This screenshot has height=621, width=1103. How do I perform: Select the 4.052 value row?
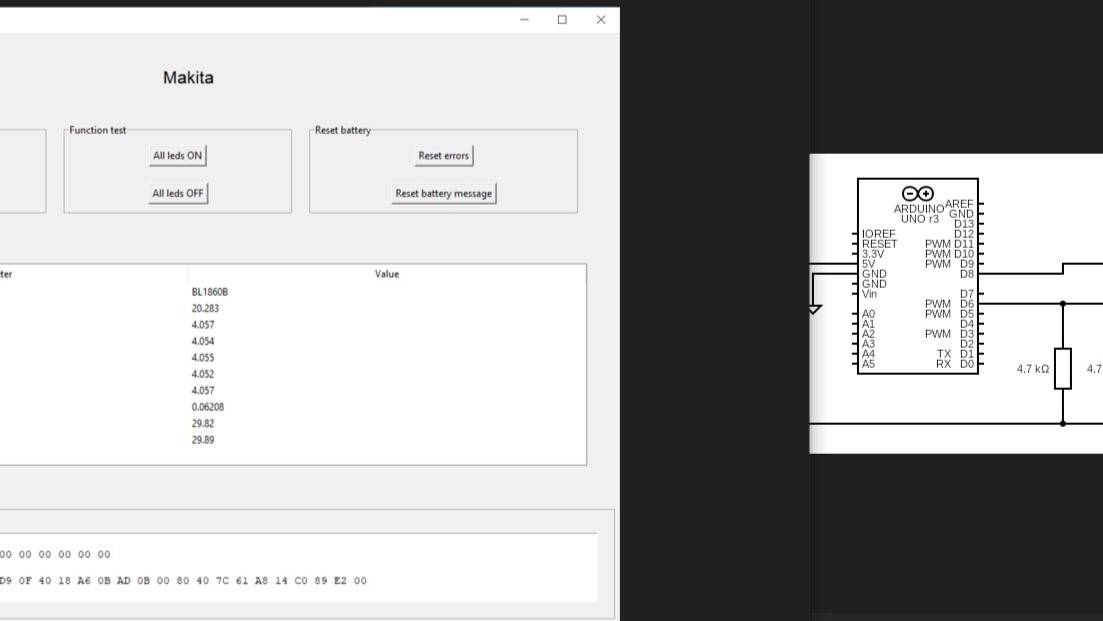click(x=292, y=374)
